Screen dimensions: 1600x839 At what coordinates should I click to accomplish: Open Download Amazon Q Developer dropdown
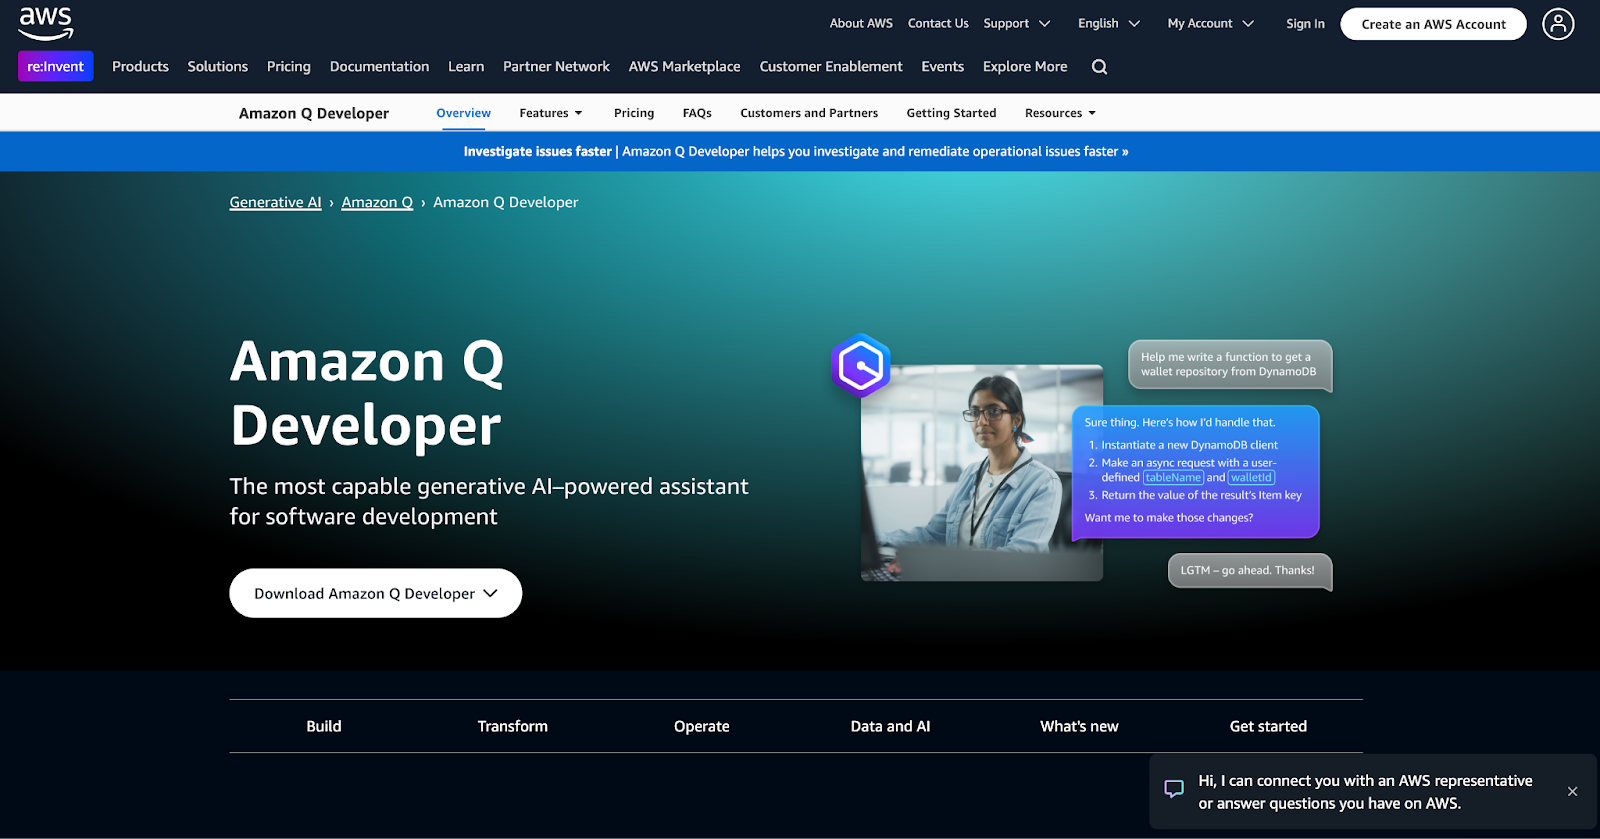coord(376,593)
